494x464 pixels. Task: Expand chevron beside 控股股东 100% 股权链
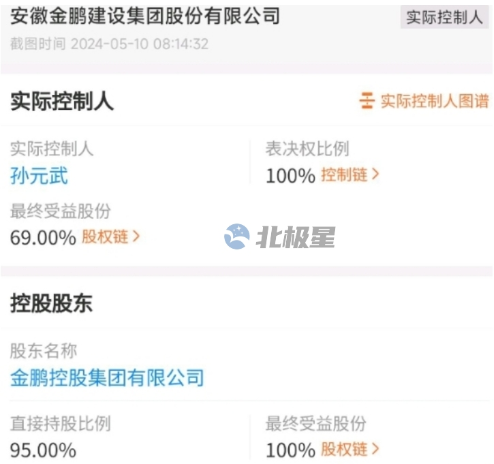pyautogui.click(x=375, y=449)
